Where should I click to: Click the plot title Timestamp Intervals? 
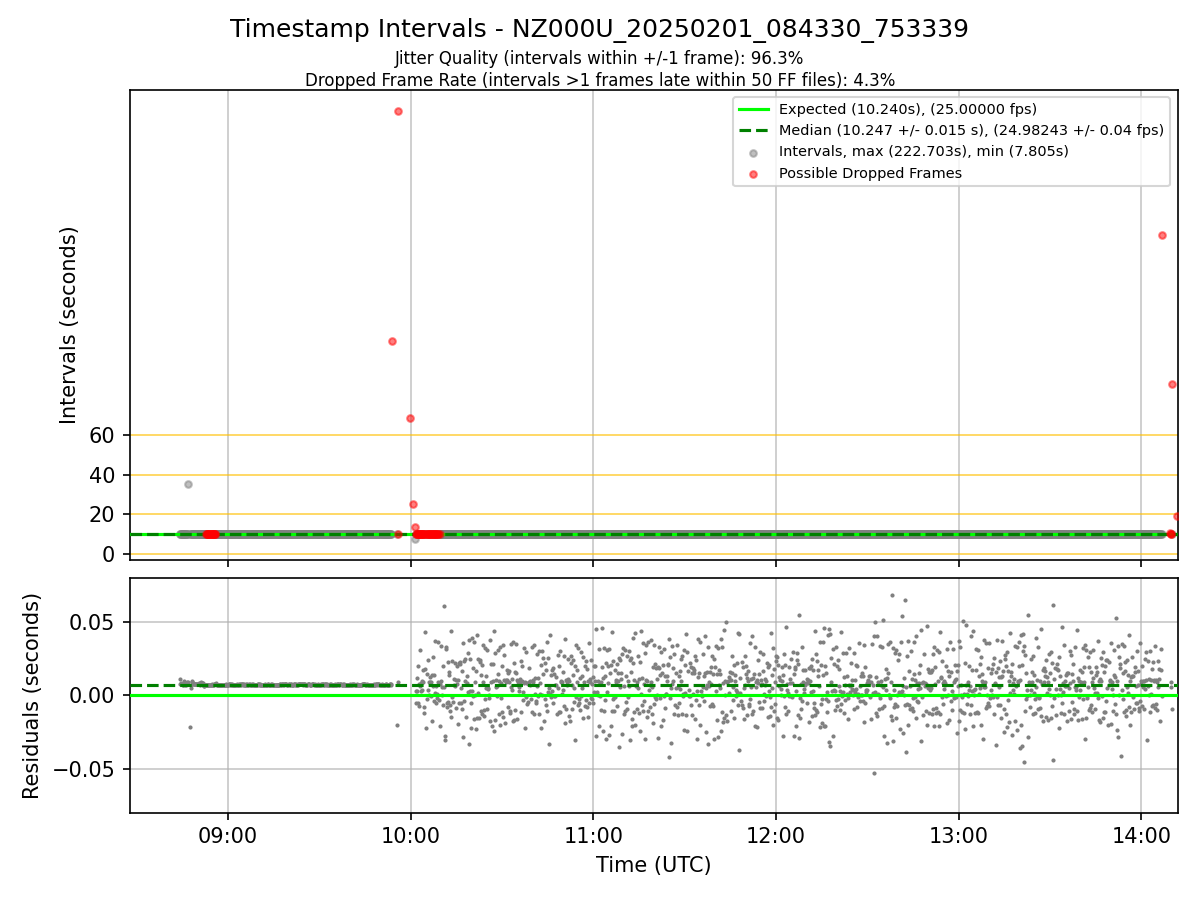click(x=599, y=29)
